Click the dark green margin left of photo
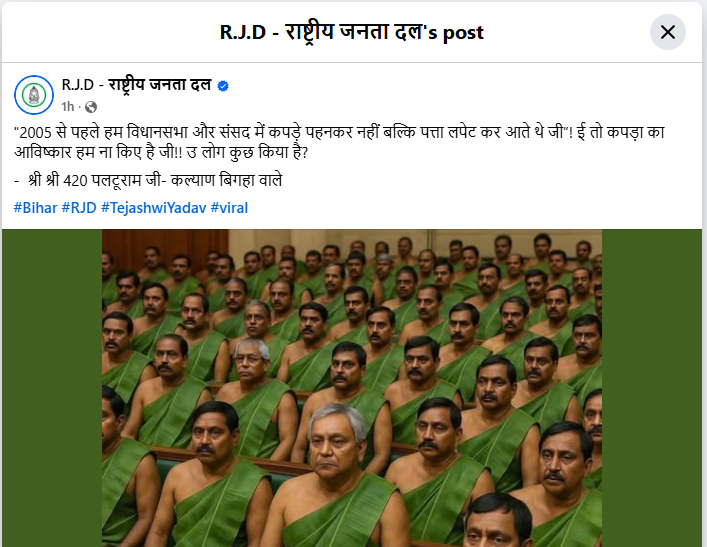The height and width of the screenshot is (547, 707). click(52, 388)
